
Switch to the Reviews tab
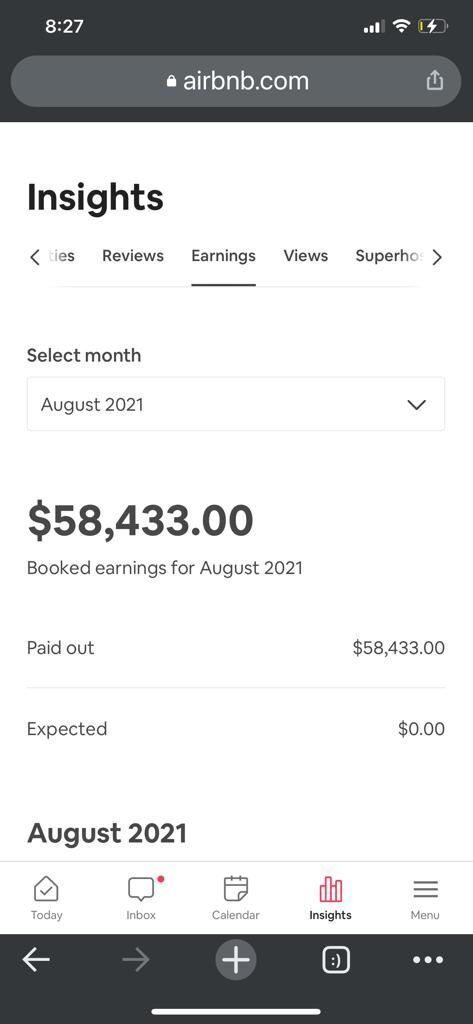point(133,256)
